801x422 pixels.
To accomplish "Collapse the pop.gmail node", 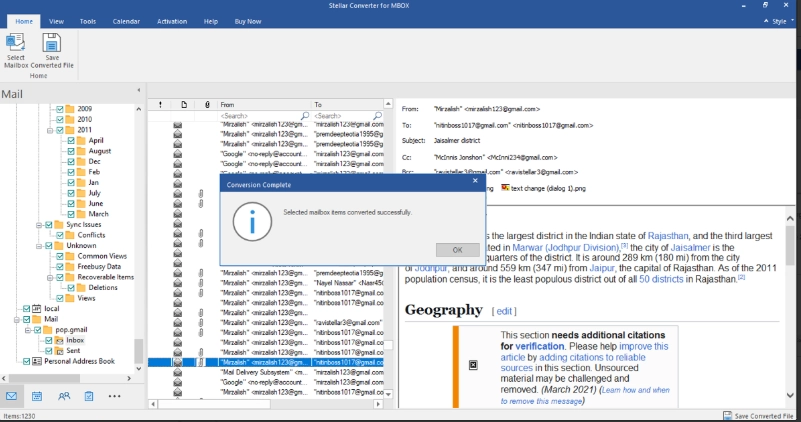I will point(28,330).
